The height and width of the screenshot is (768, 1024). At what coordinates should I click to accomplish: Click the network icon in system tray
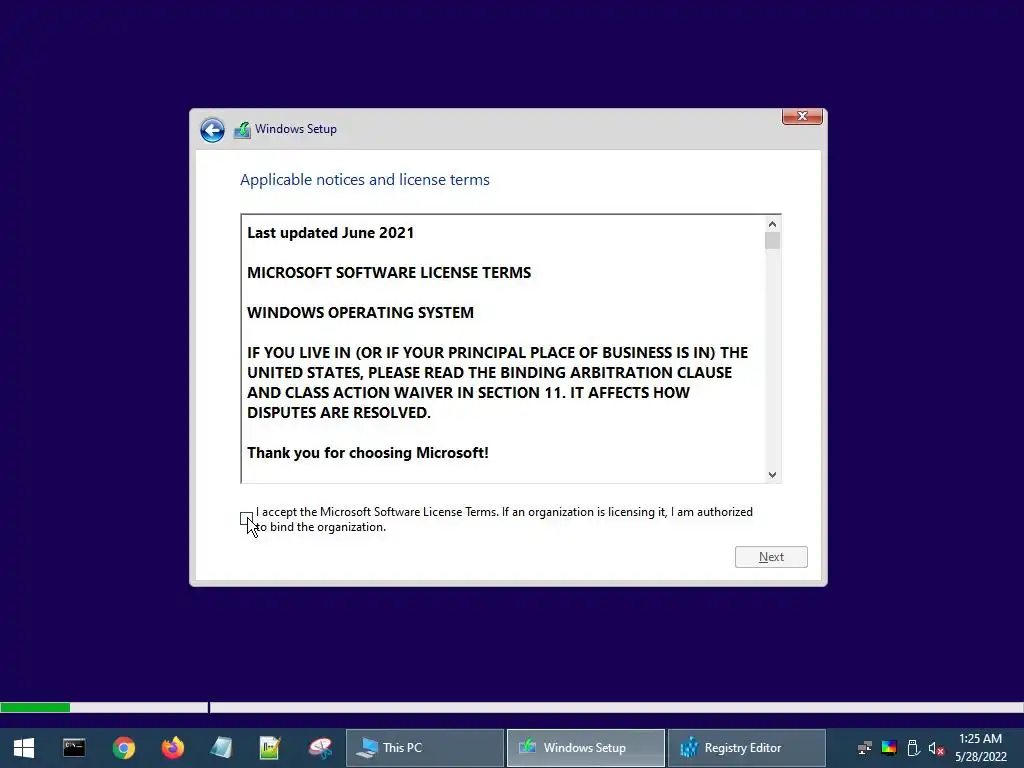(x=865, y=748)
